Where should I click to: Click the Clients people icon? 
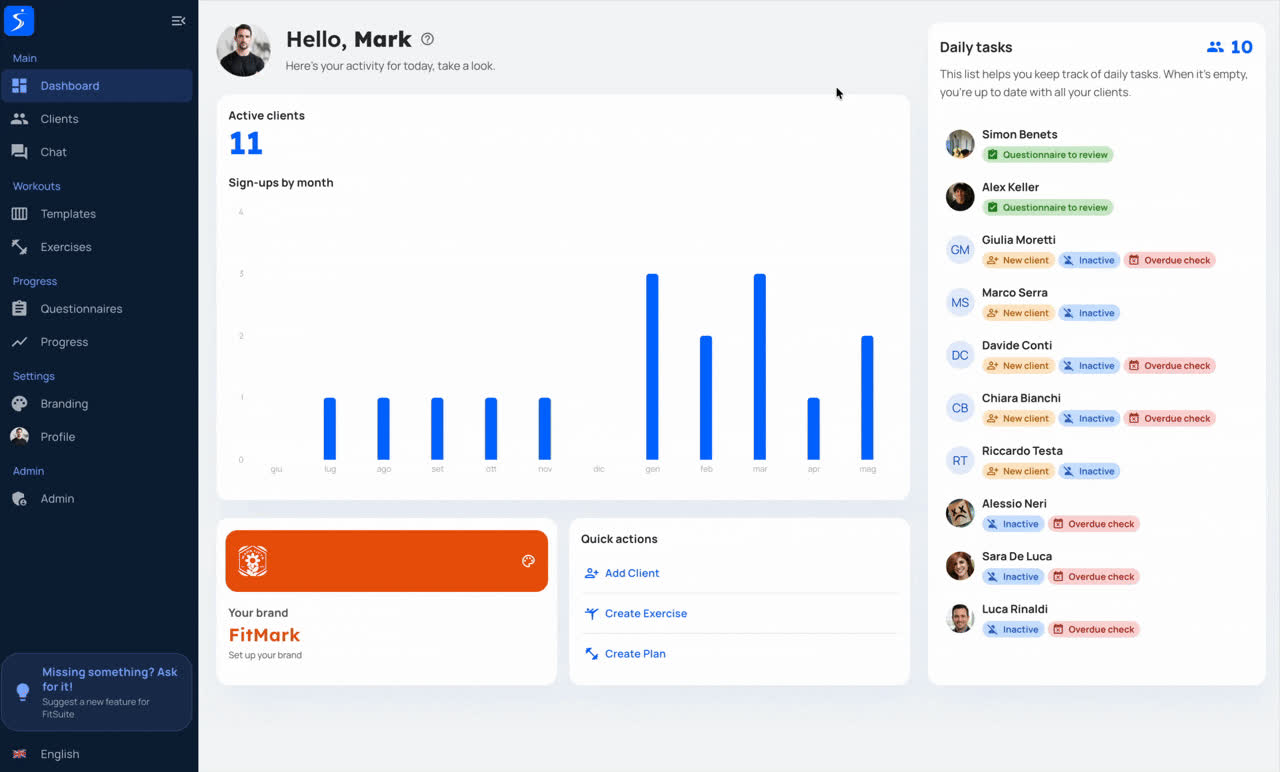(x=19, y=119)
